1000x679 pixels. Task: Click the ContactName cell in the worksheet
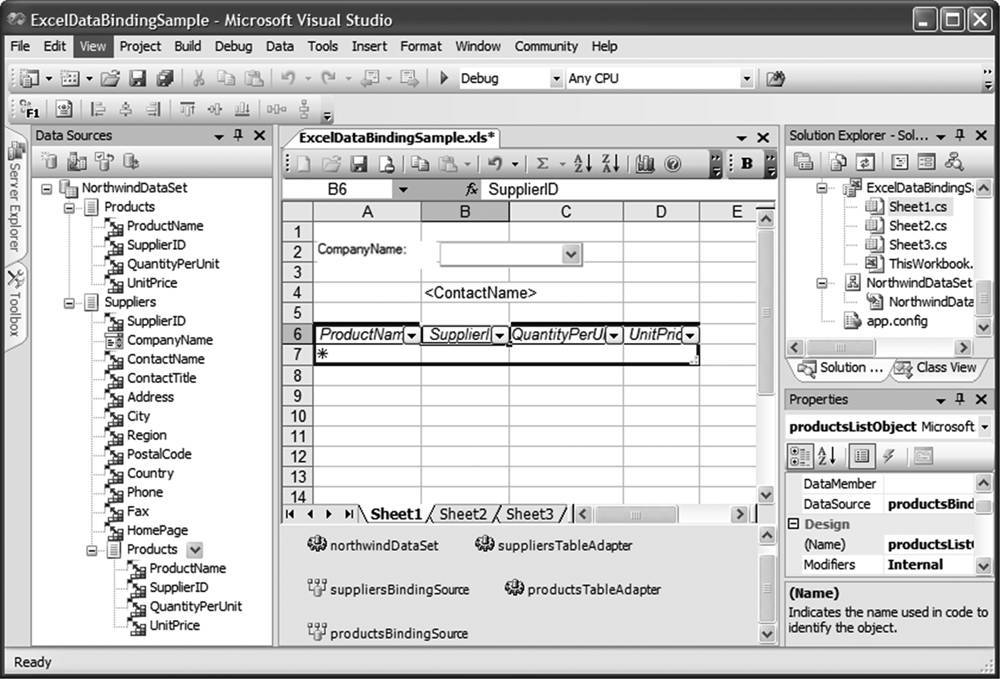point(480,293)
